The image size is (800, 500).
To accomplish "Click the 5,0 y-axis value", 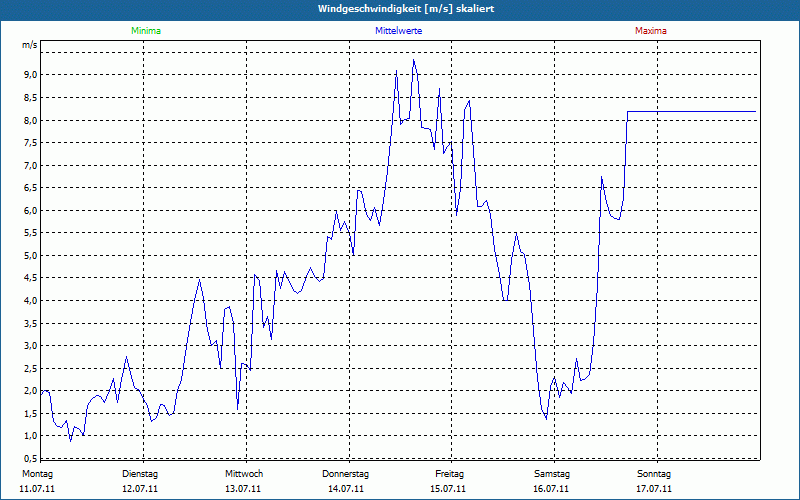I will (x=31, y=255).
